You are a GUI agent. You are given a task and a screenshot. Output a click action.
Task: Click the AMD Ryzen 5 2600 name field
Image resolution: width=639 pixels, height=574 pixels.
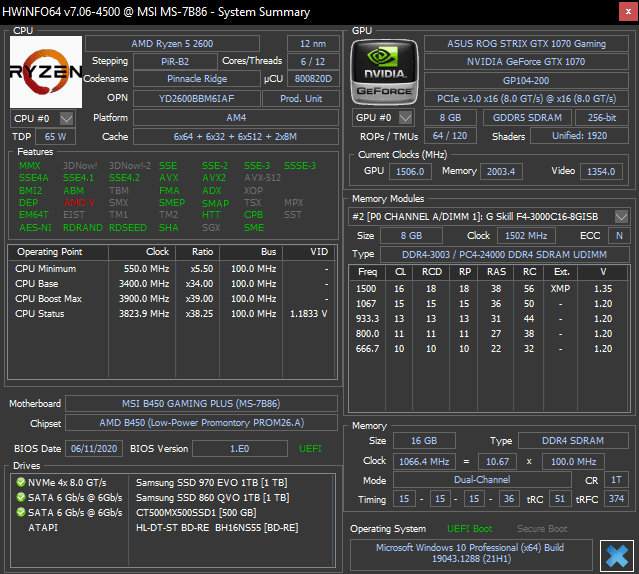pyautogui.click(x=172, y=44)
